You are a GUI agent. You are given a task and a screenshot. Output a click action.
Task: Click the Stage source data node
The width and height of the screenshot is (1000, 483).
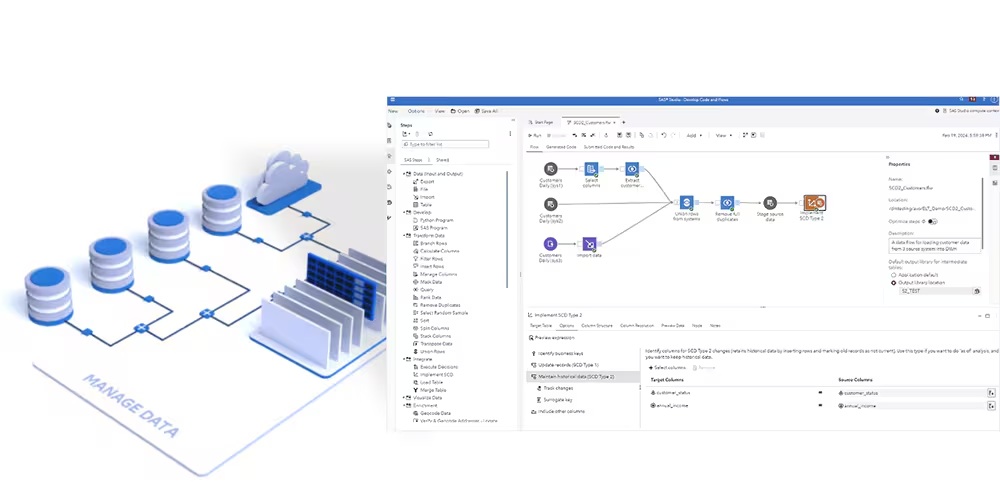770,202
